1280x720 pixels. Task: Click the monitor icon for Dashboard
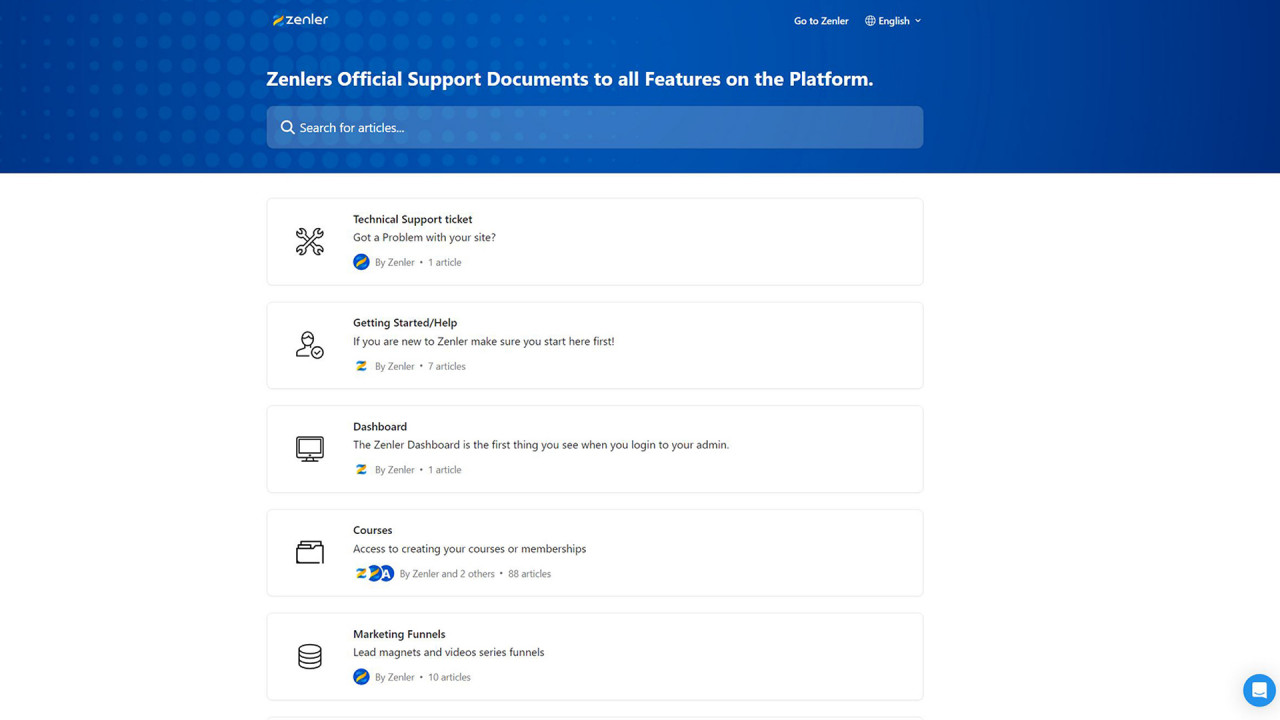[310, 449]
